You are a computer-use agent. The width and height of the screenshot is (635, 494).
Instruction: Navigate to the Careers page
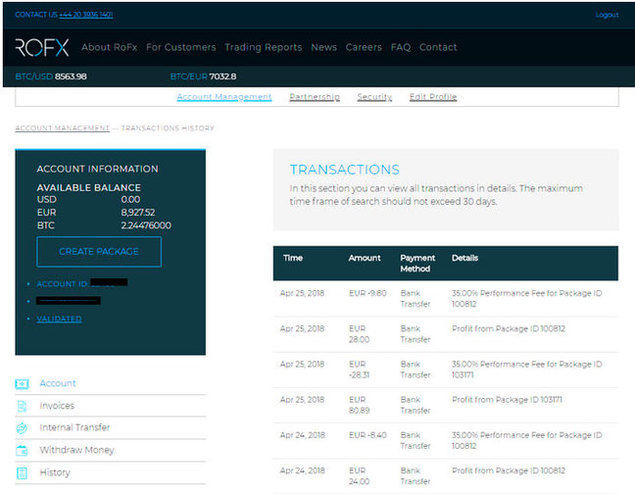[x=364, y=47]
